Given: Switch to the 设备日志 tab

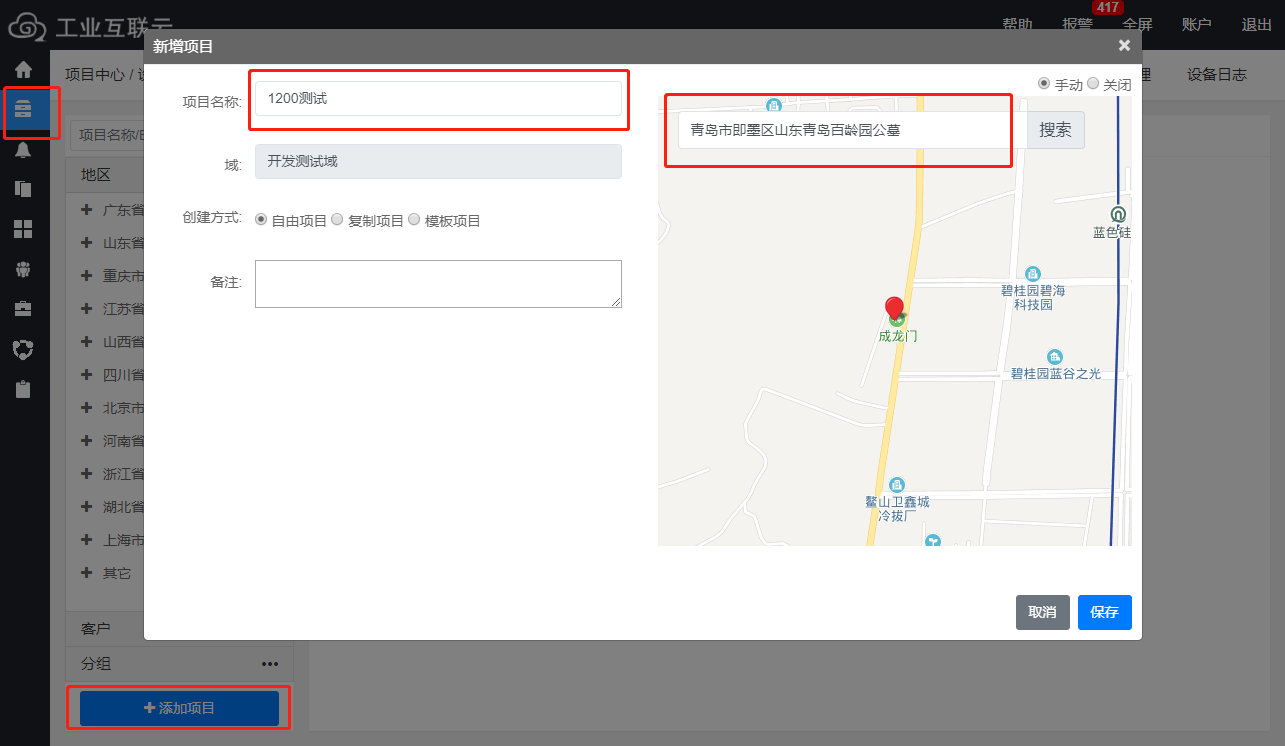Looking at the screenshot, I should coord(1216,74).
